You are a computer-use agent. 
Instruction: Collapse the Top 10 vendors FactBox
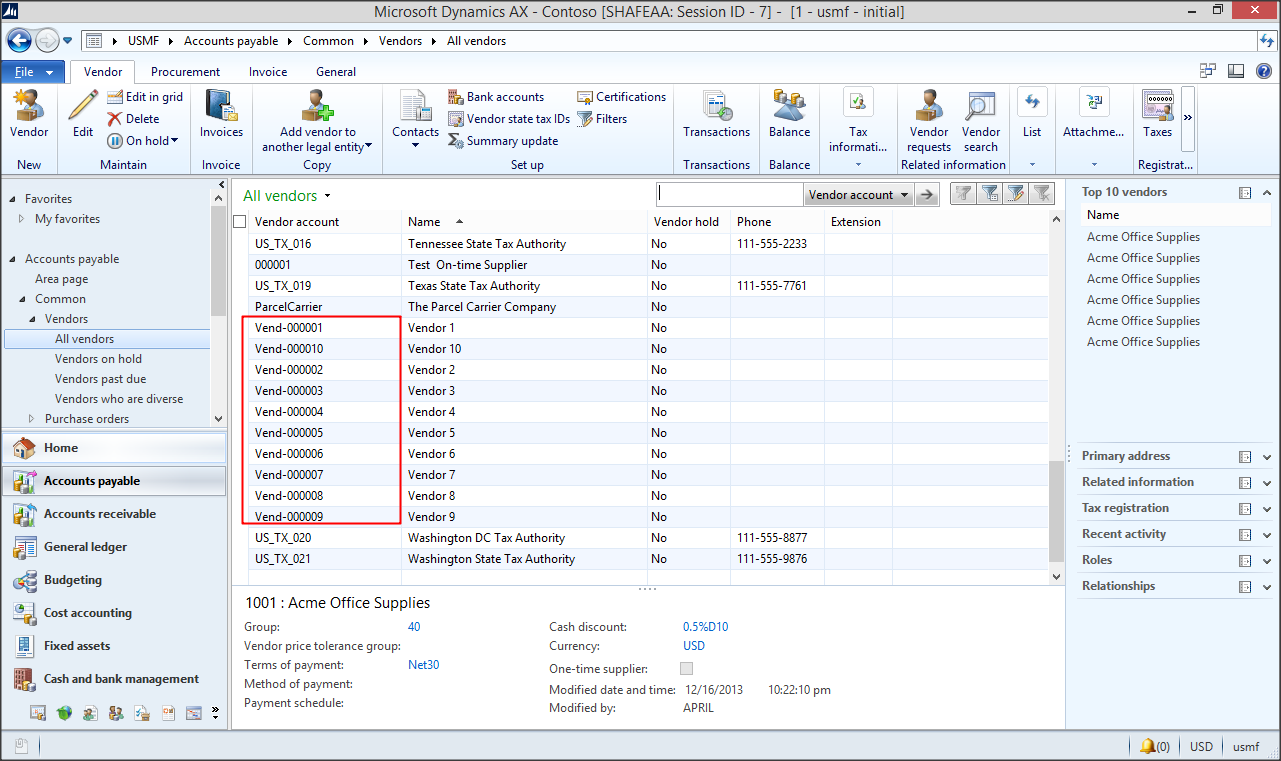coord(1267,192)
